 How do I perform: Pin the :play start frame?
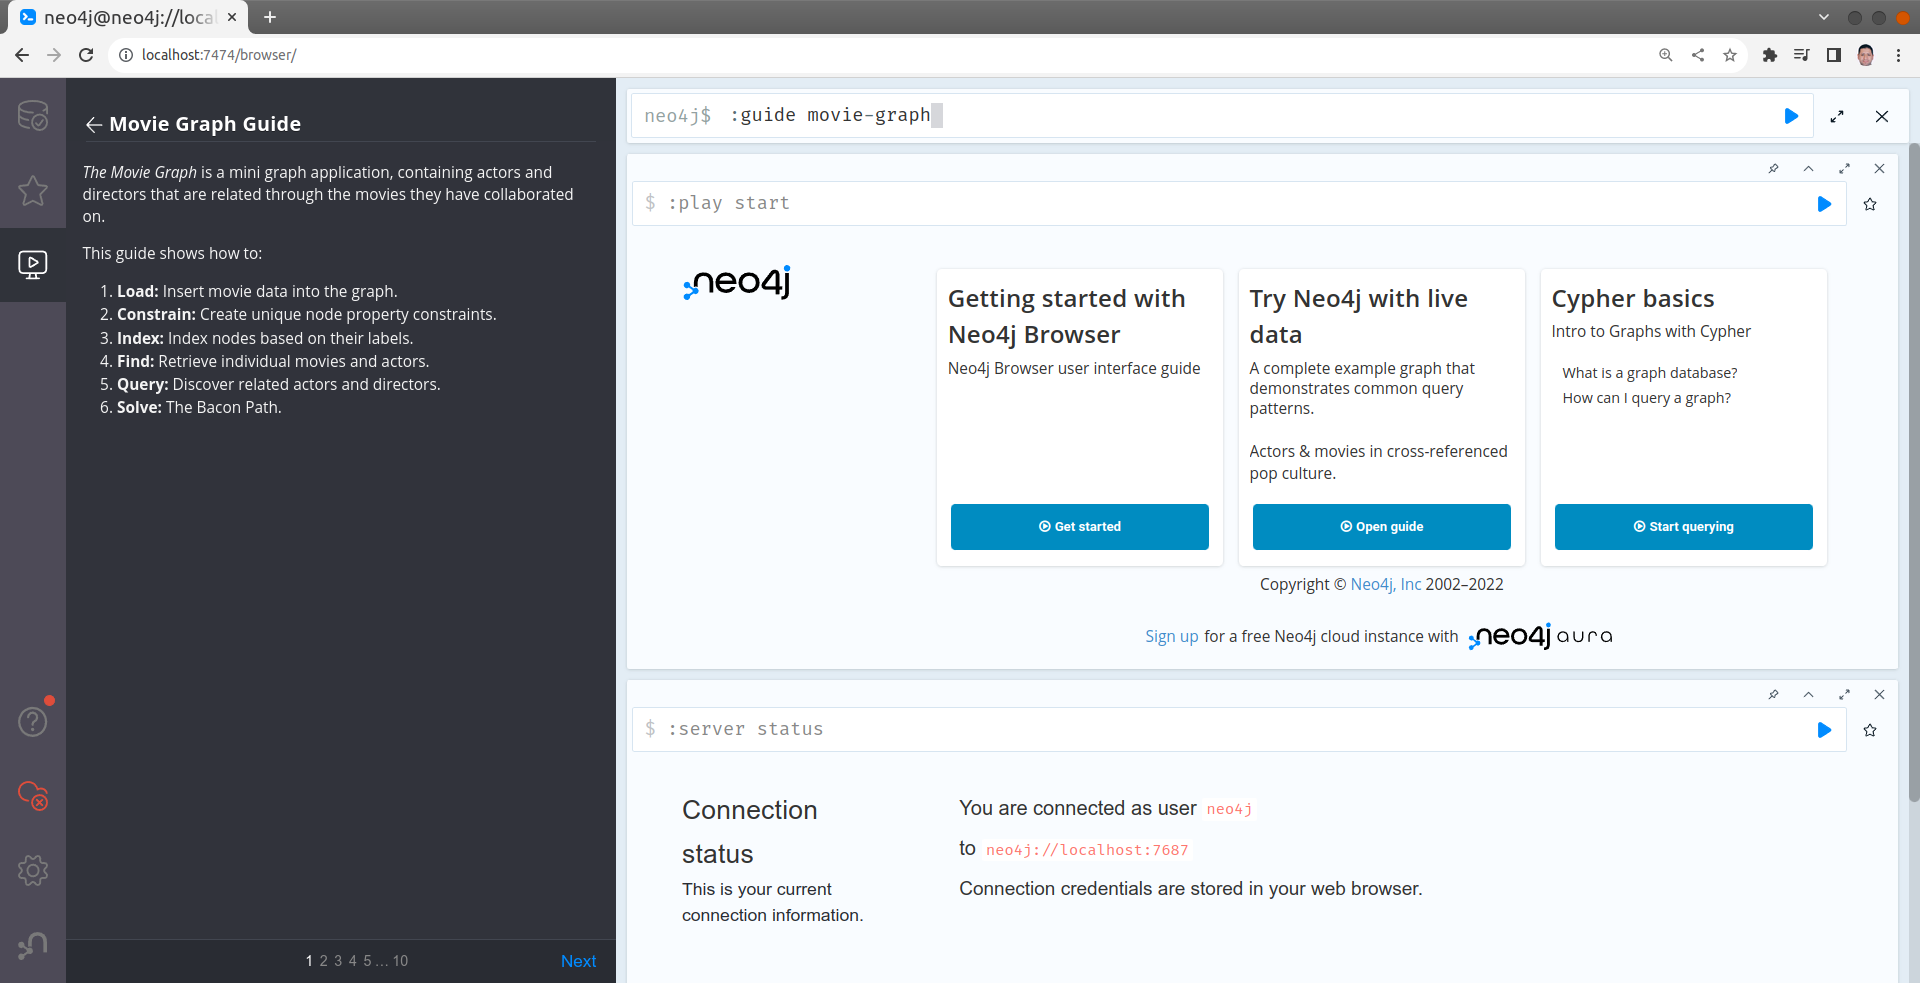point(1773,168)
